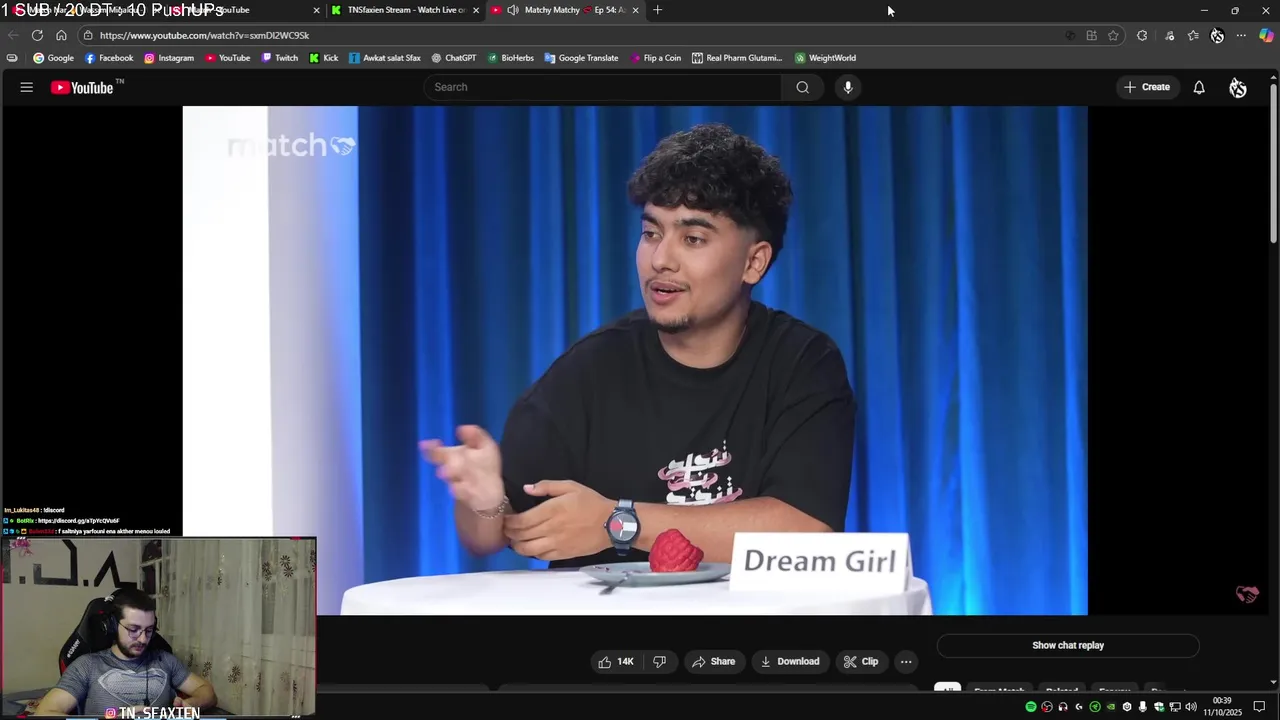This screenshot has width=1280, height=720.
Task: Open Spotify tray icon
Action: 1031,707
